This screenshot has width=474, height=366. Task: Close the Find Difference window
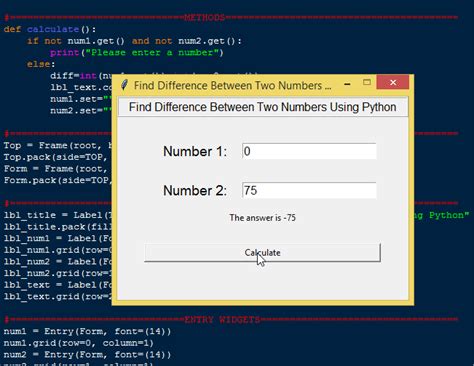pyautogui.click(x=393, y=82)
